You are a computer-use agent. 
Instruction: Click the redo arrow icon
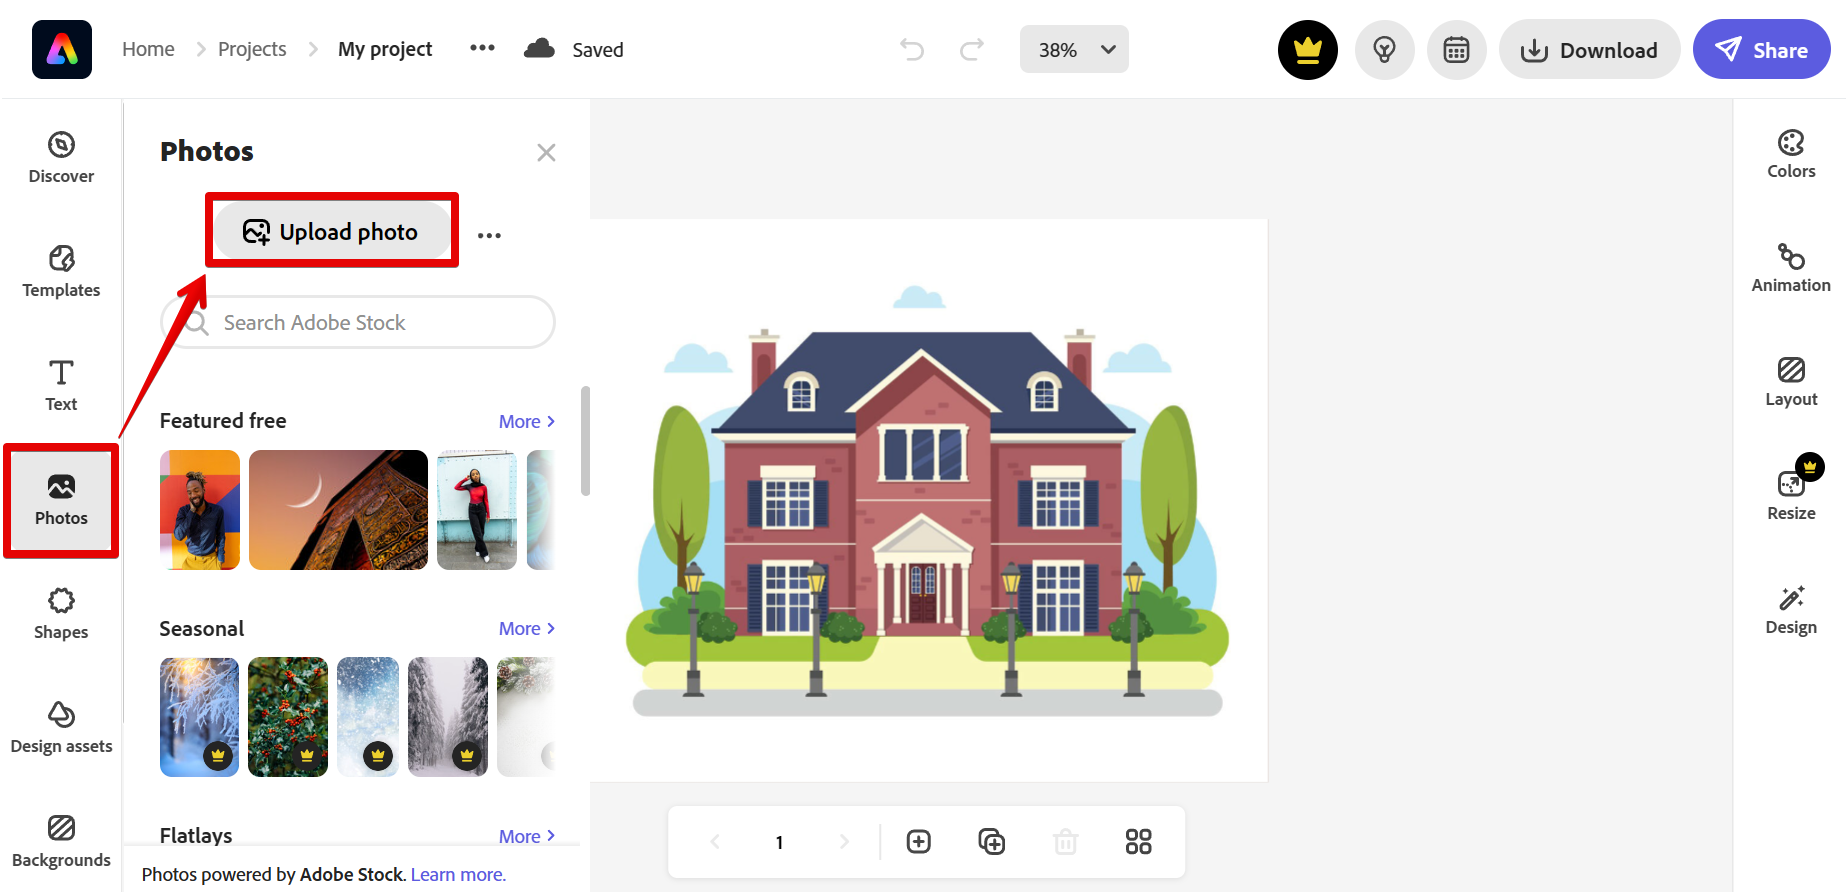pos(972,49)
